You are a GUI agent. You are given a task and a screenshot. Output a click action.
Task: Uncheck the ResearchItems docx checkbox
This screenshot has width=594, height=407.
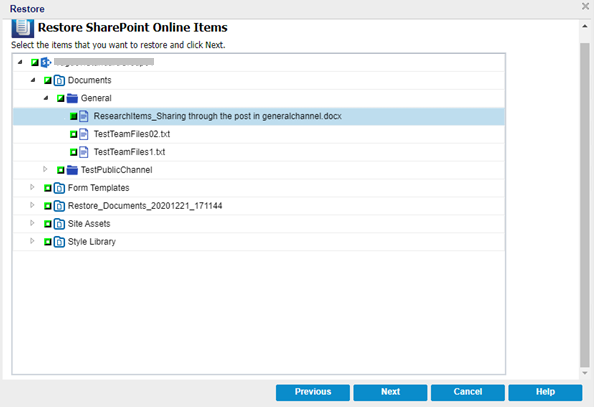[x=73, y=116]
